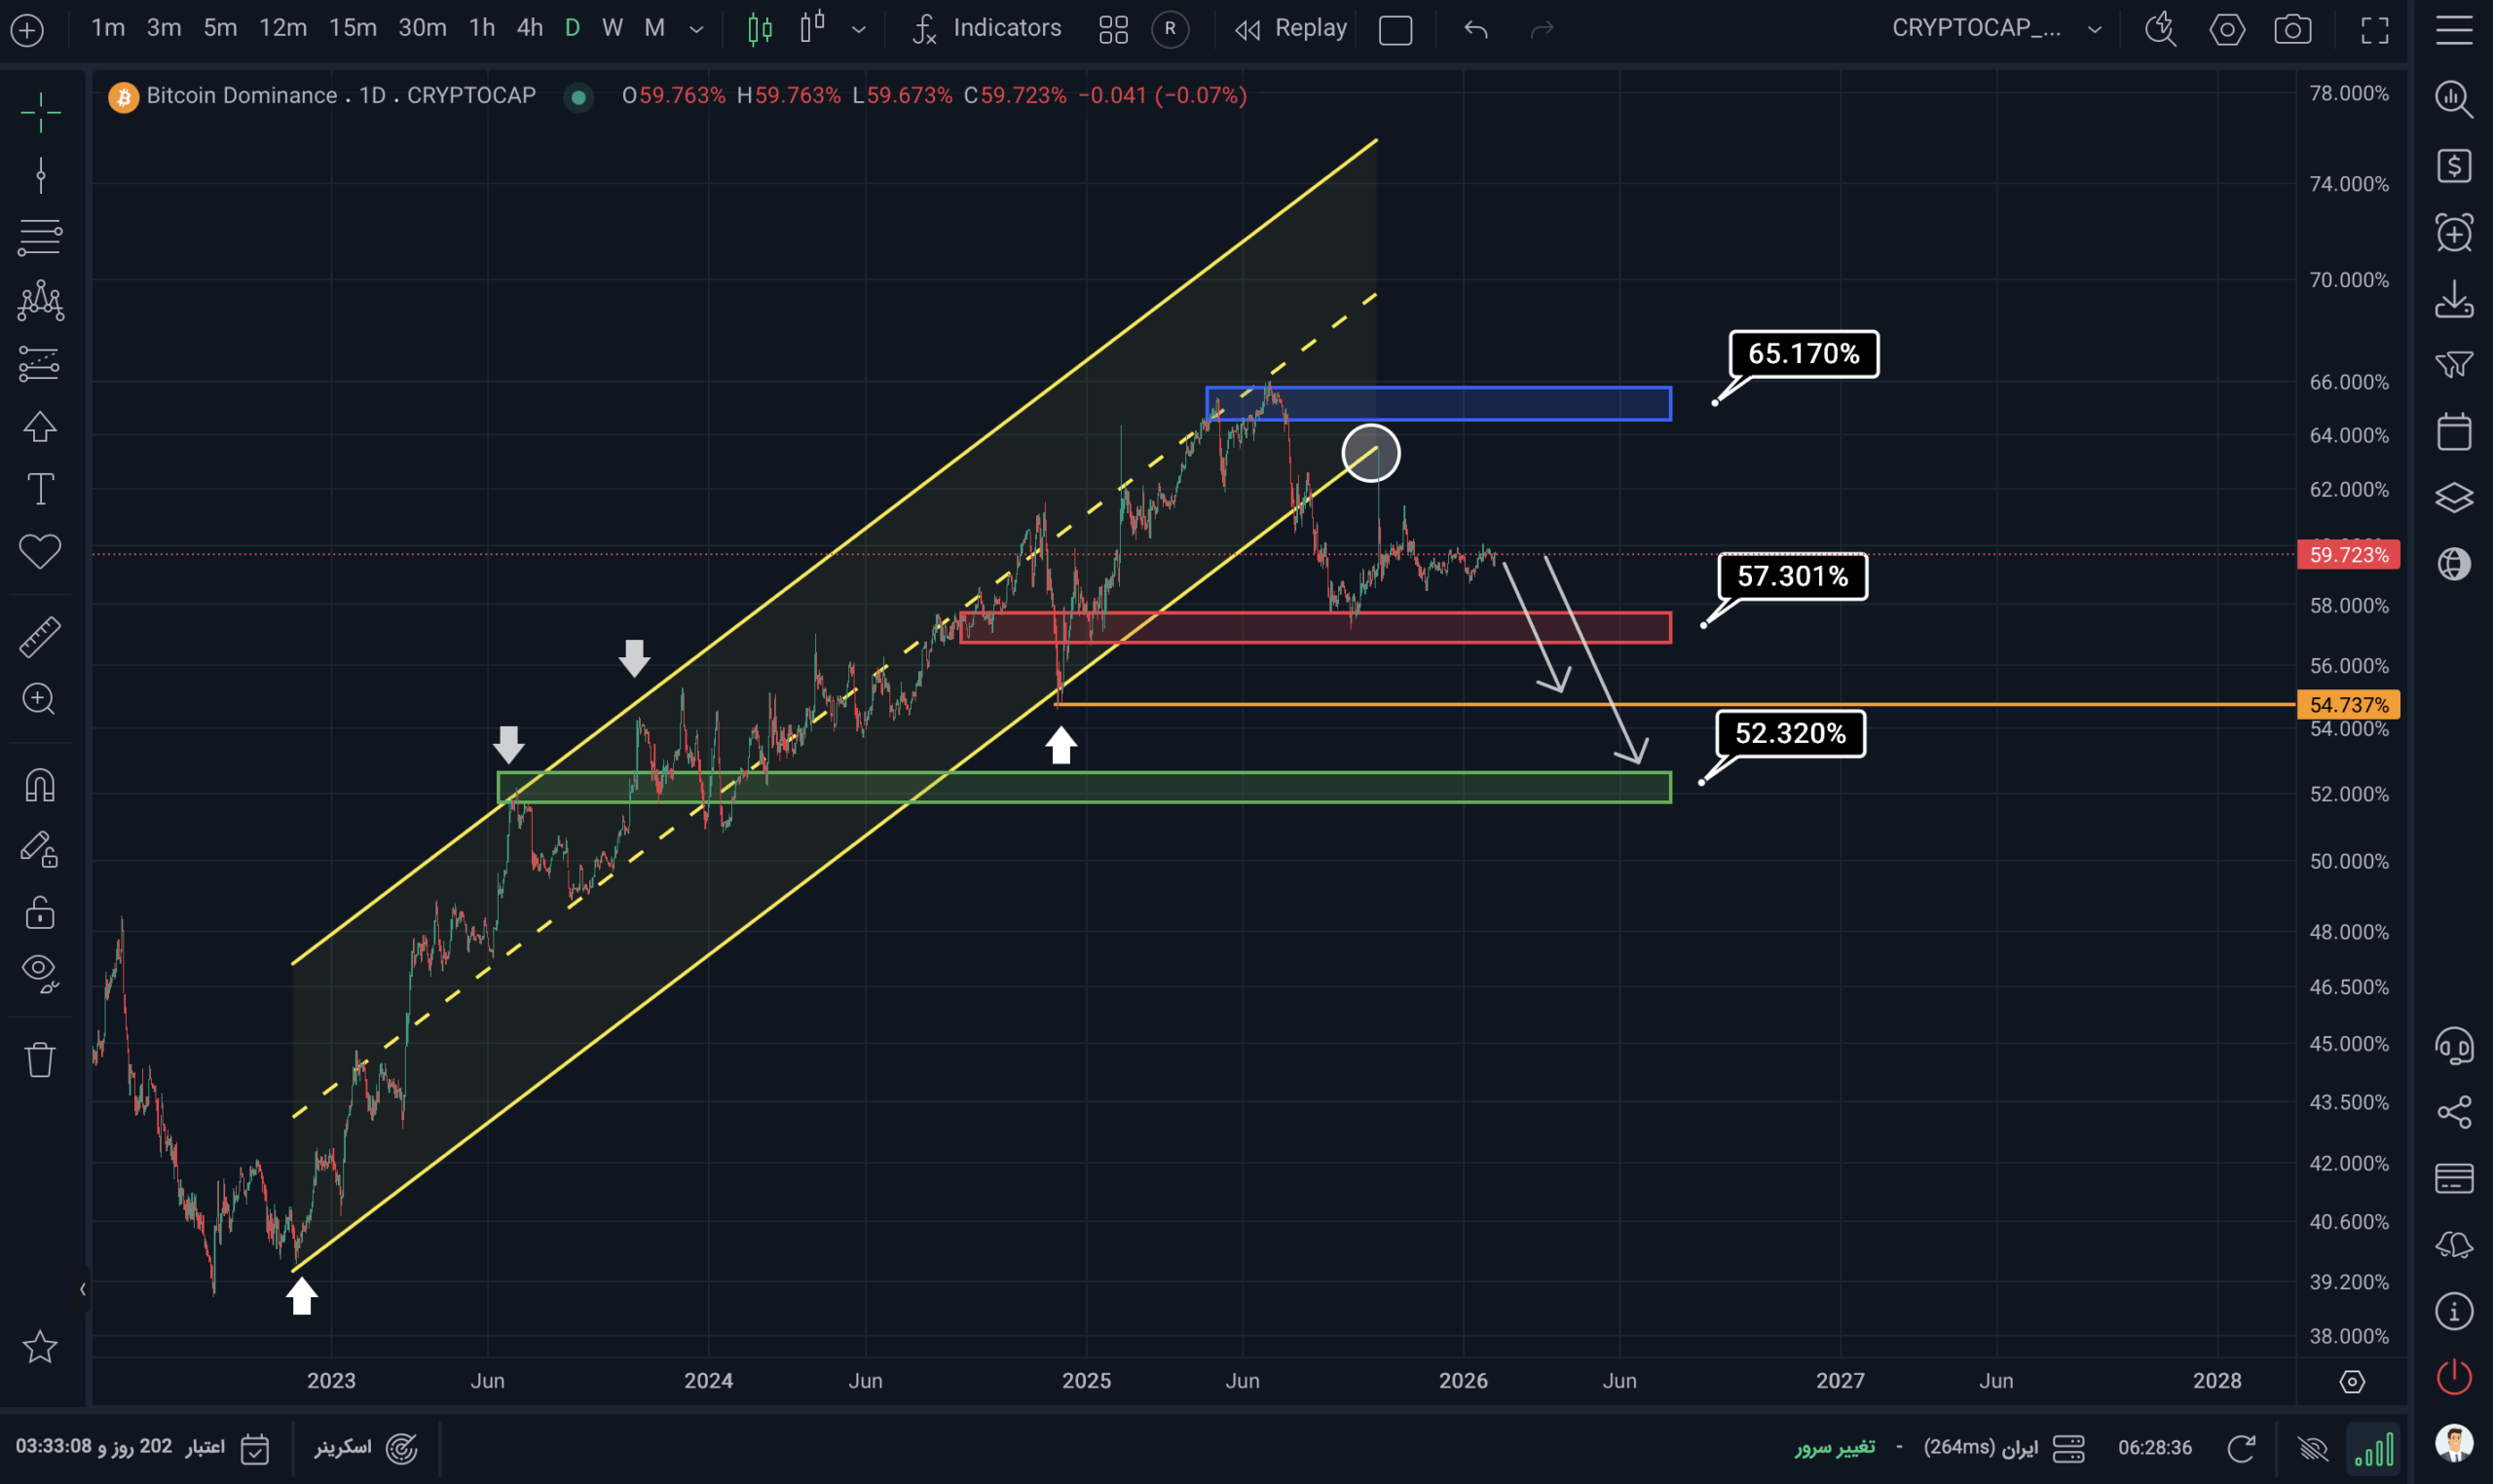Image resolution: width=2493 pixels, height=1484 pixels.
Task: Expand the timeframe dropdown arrow
Action: [697, 30]
